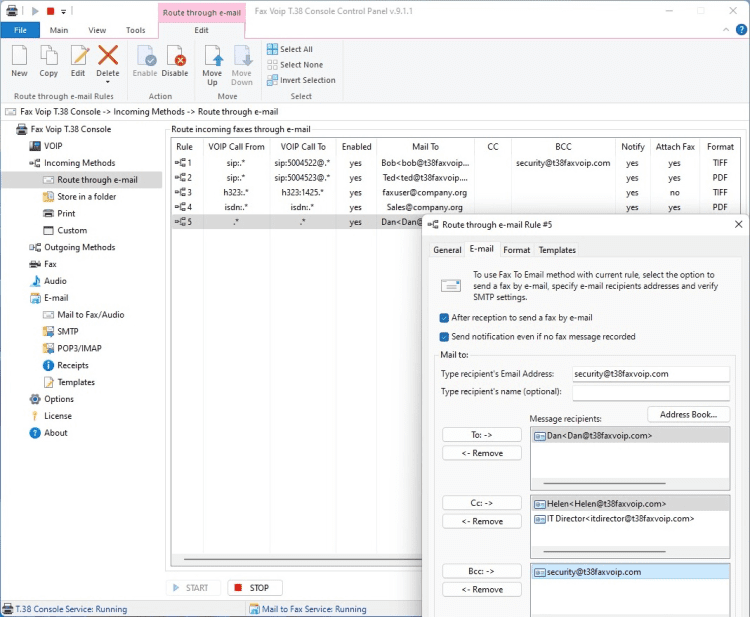The width and height of the screenshot is (750, 617).
Task: Open the File menu tab
Action: (x=19, y=30)
